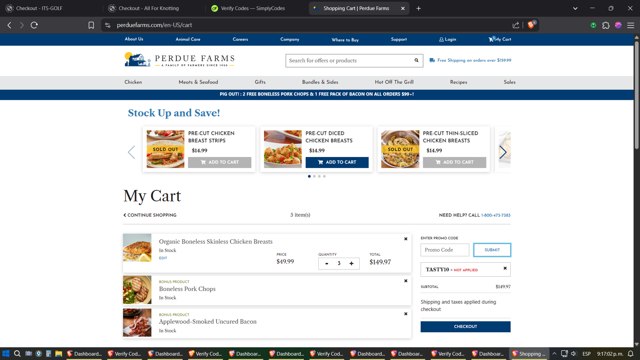
Task: Click the search offers or products field
Action: (349, 60)
